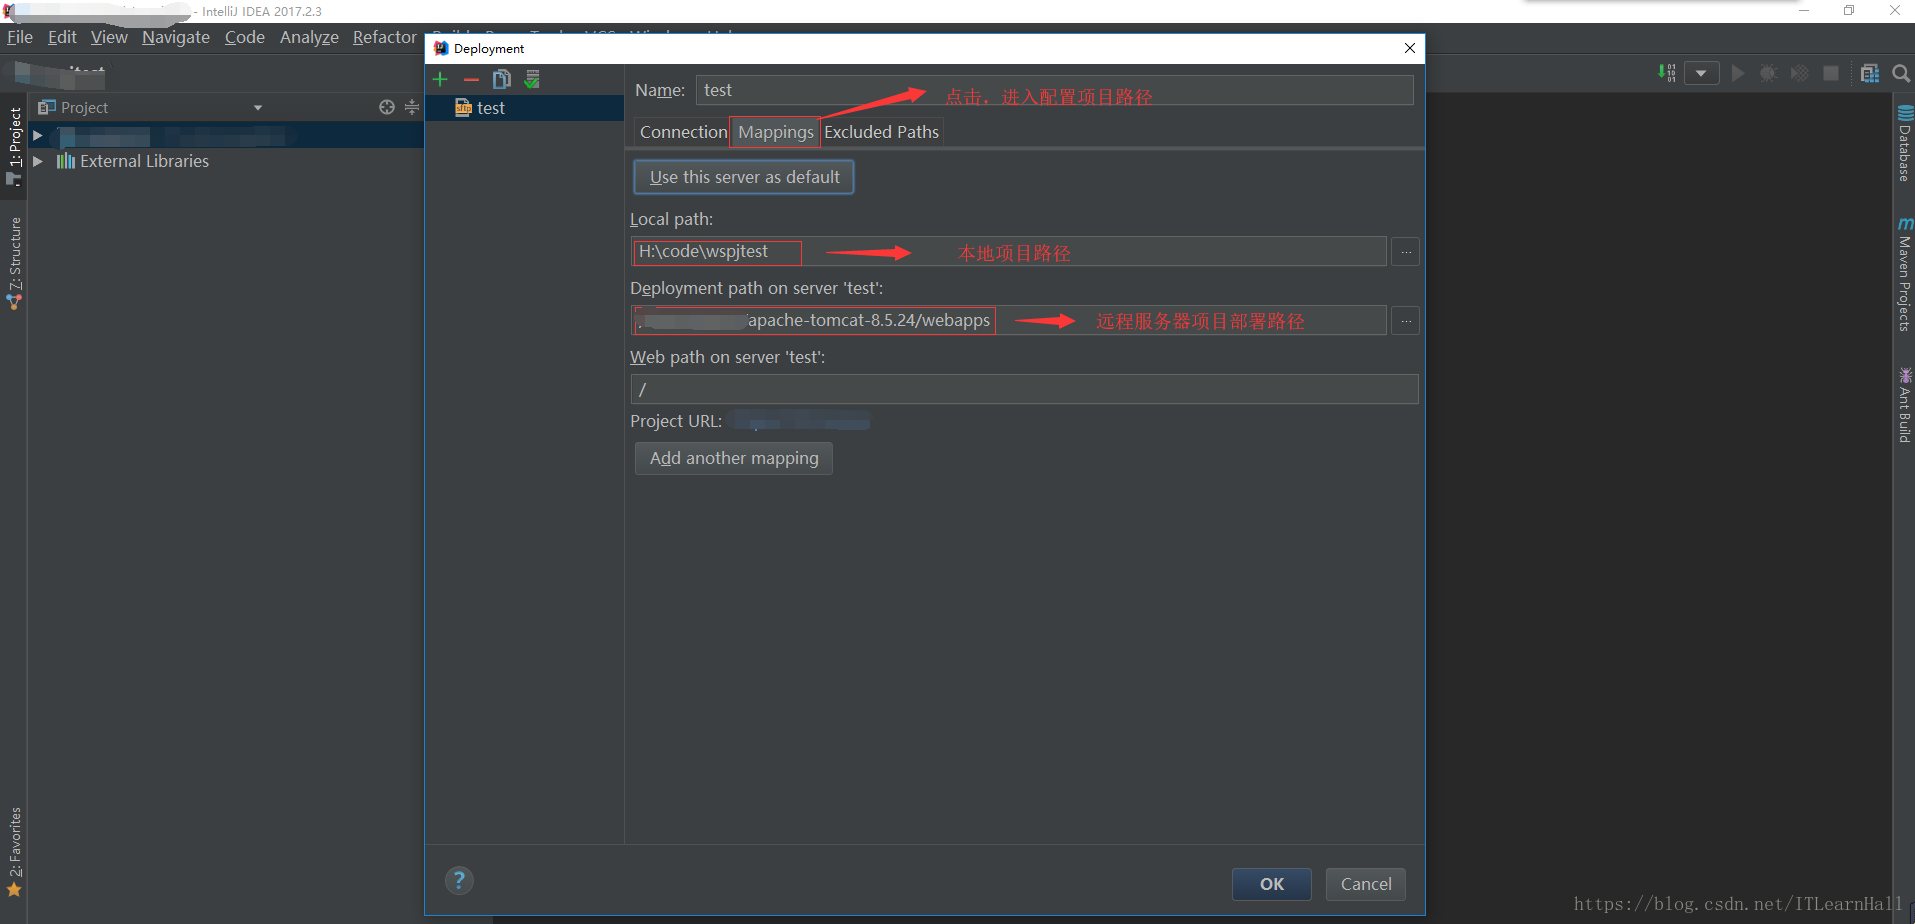Open the Refactor menu
1915x924 pixels.
[x=385, y=37]
